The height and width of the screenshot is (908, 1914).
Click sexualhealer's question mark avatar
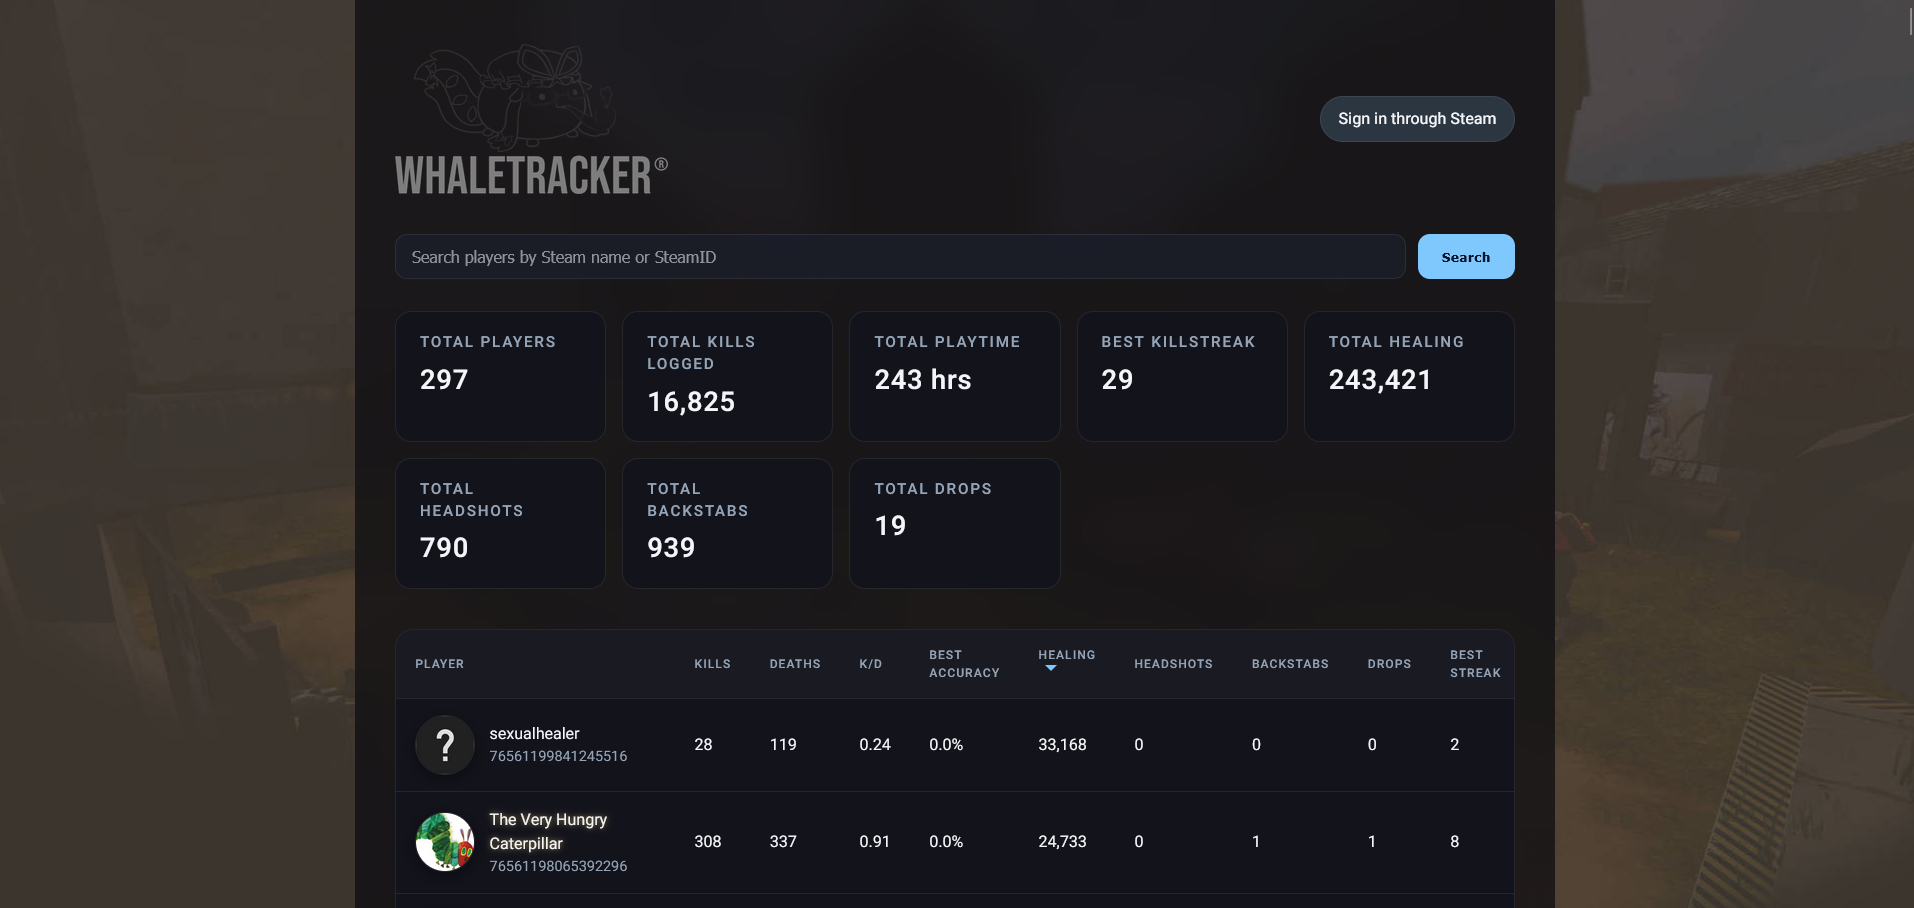pyautogui.click(x=445, y=745)
